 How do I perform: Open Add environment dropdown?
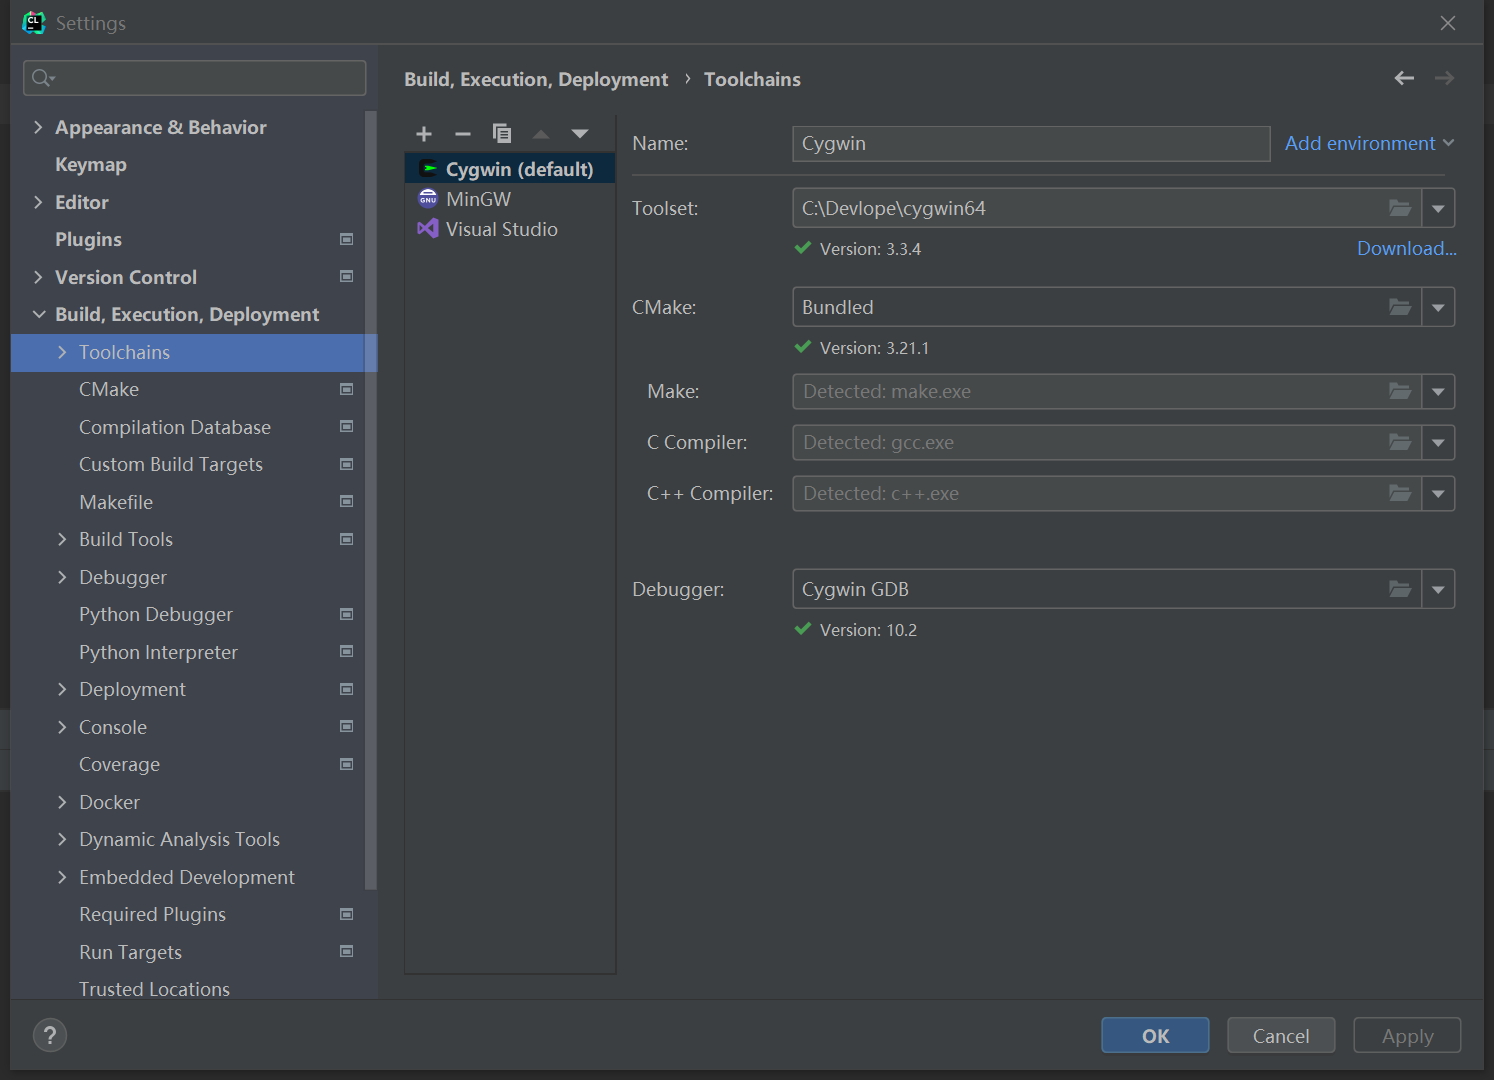click(x=1369, y=143)
